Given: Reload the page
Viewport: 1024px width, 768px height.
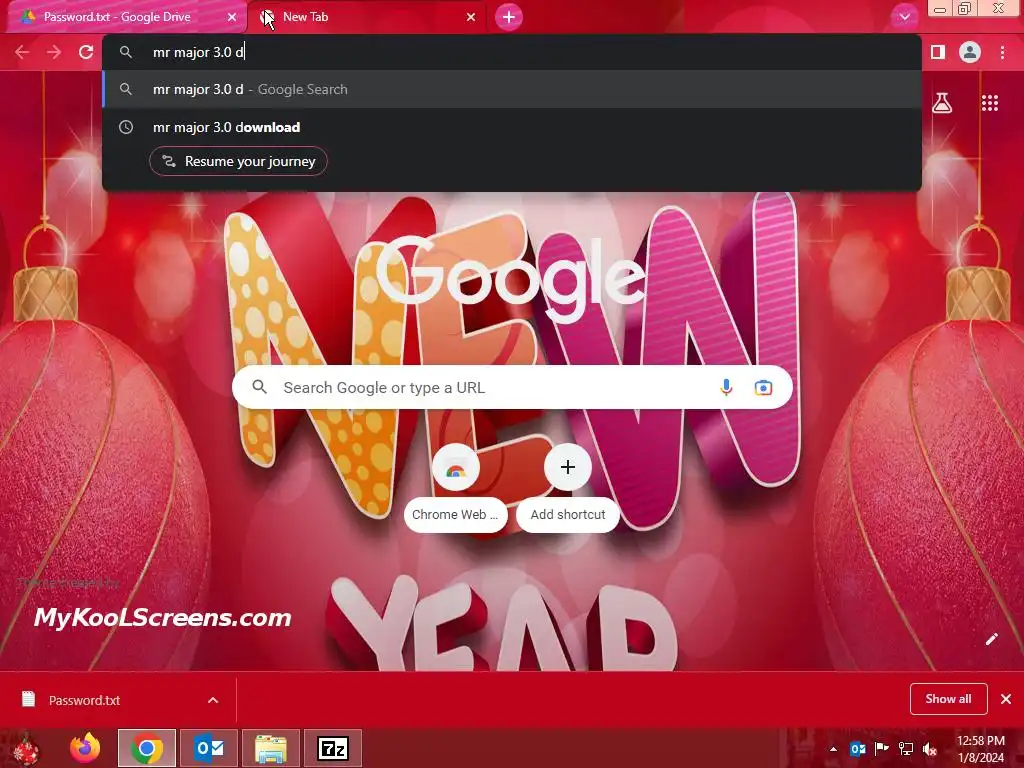Looking at the screenshot, I should pos(86,52).
